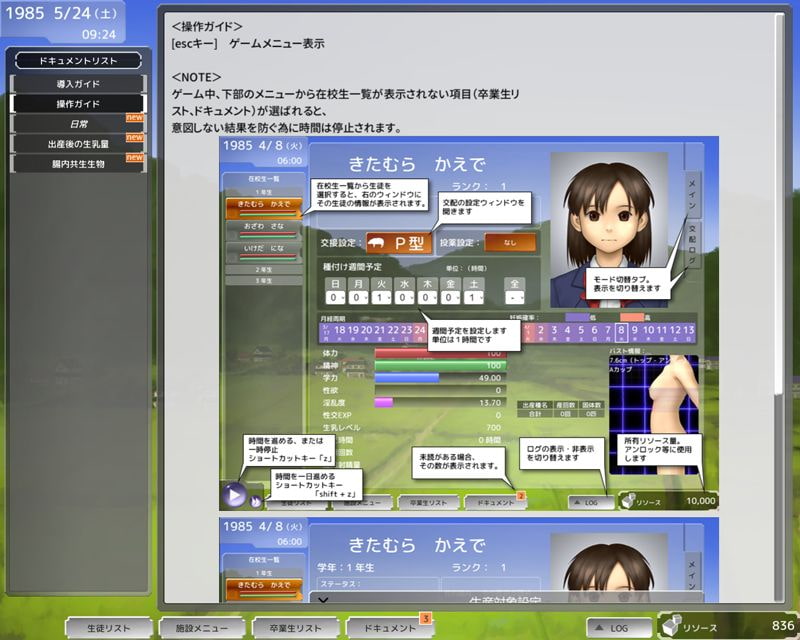Click the ドキュメントリスト header
This screenshot has height=640, width=800.
coord(78,60)
